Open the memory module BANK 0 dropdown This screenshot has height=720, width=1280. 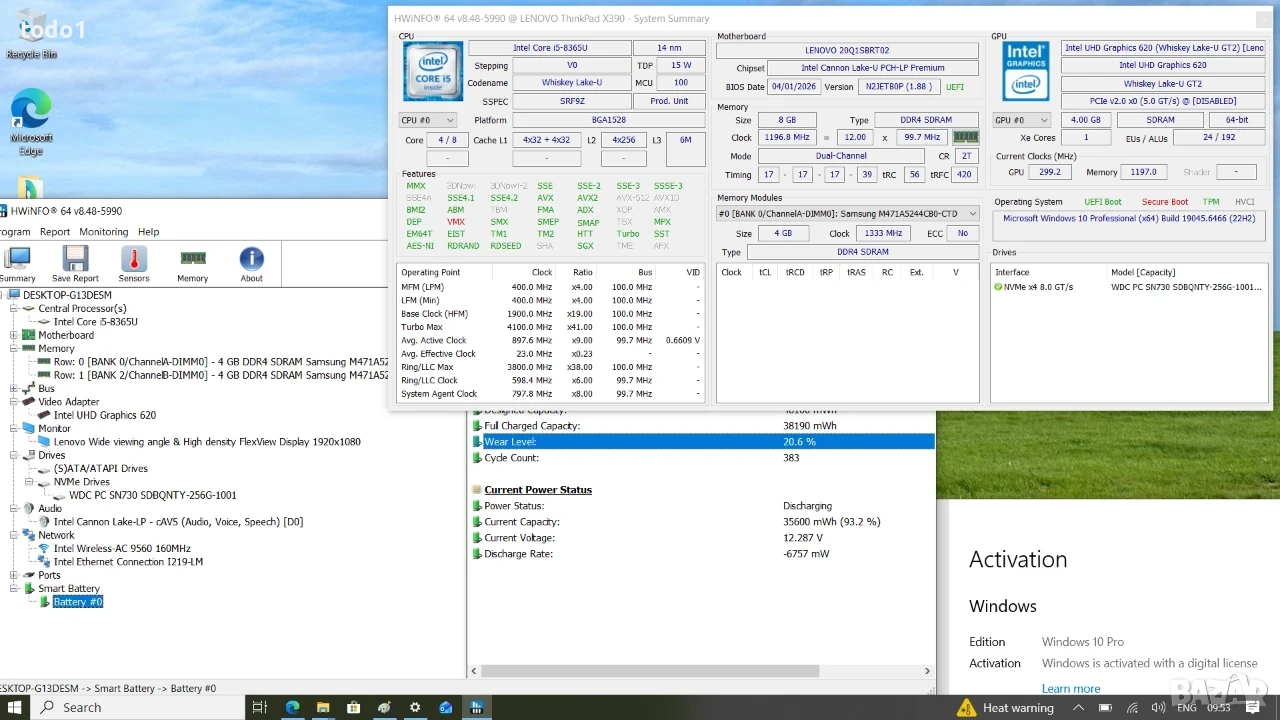850,213
